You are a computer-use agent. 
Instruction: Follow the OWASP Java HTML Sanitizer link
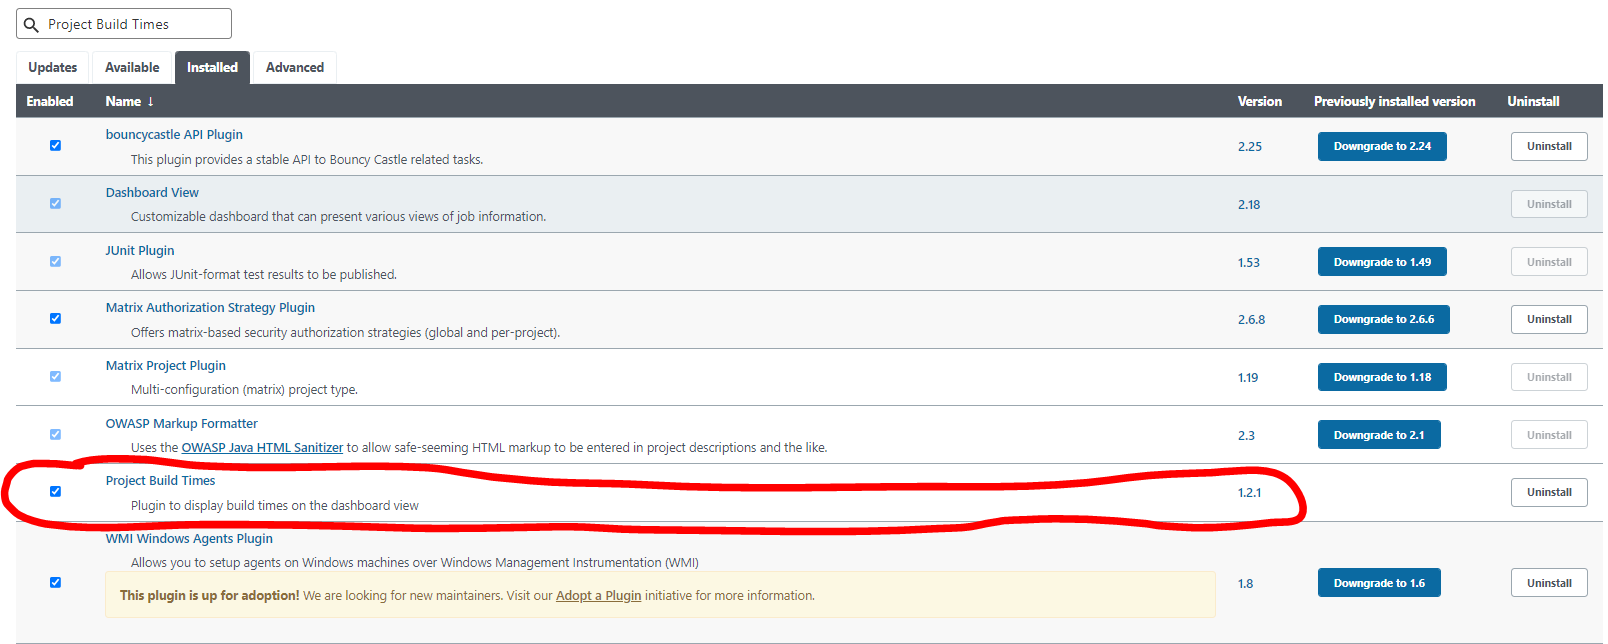(262, 447)
